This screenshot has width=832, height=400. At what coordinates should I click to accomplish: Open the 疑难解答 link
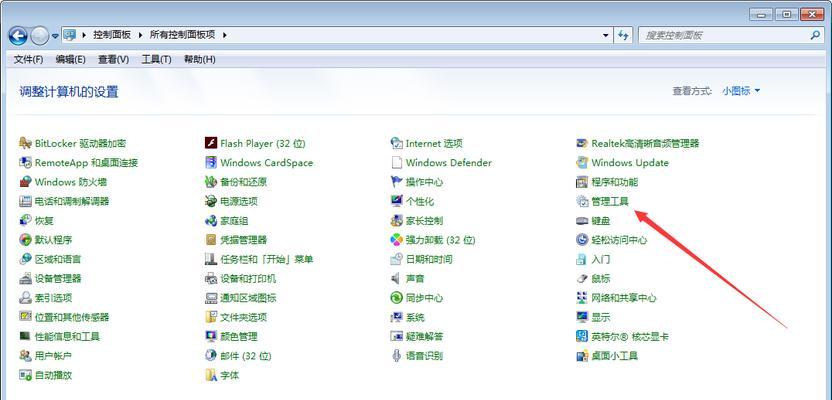coord(424,336)
